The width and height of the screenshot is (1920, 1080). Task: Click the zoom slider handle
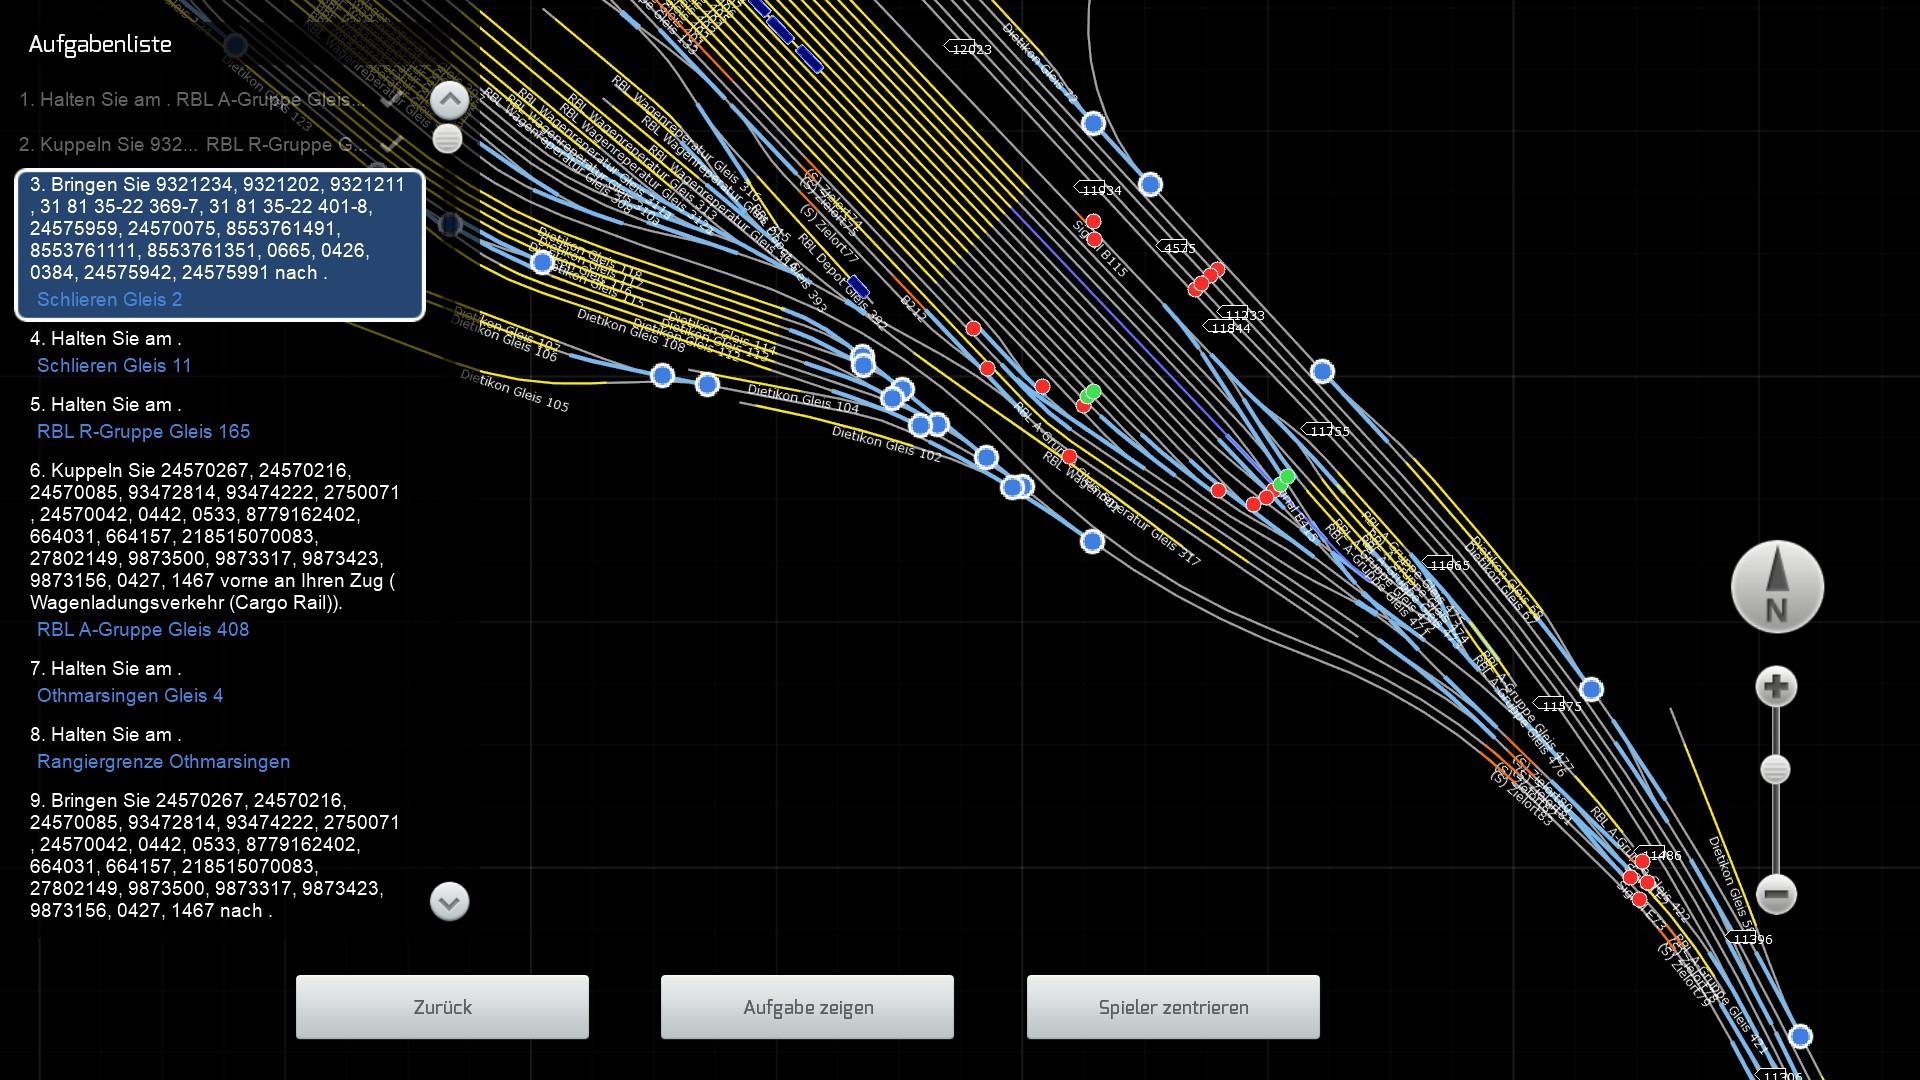[1775, 770]
